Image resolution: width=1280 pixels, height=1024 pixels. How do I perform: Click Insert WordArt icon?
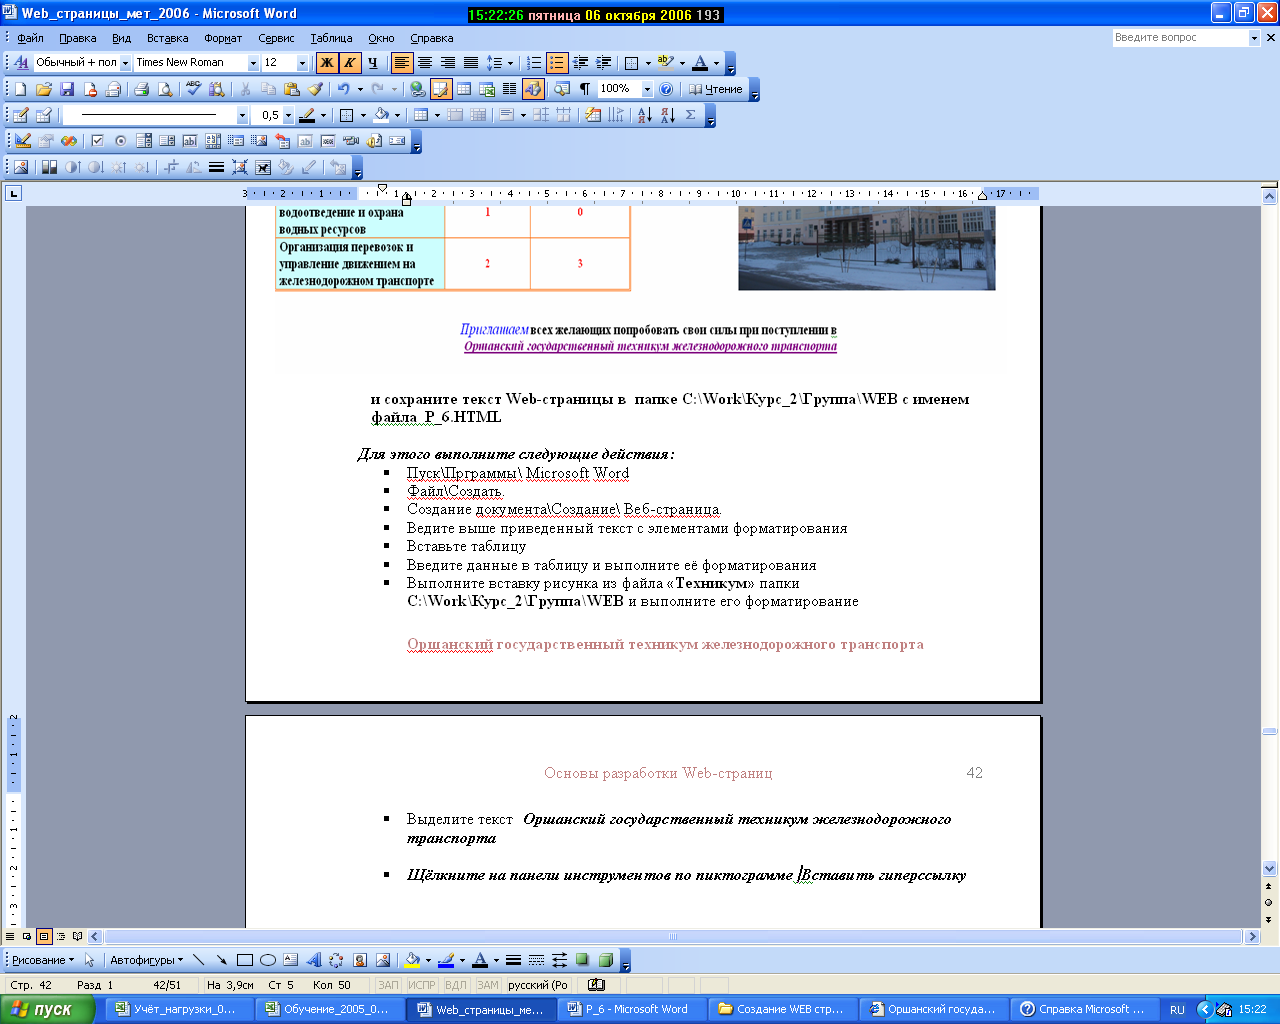pyautogui.click(x=313, y=960)
